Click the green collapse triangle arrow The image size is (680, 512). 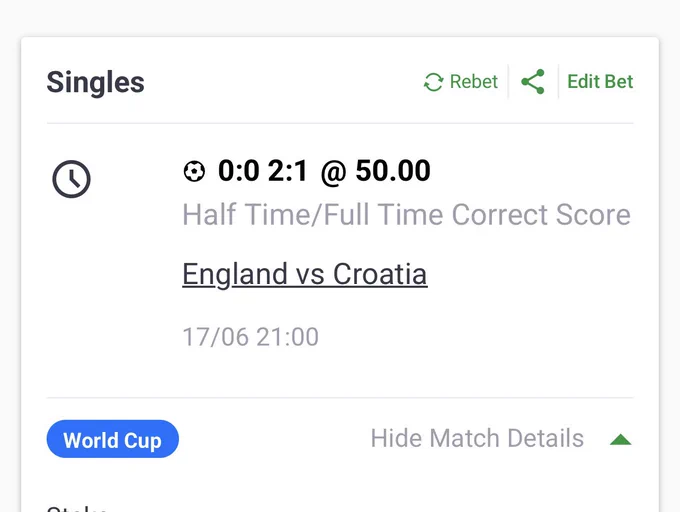click(x=621, y=440)
